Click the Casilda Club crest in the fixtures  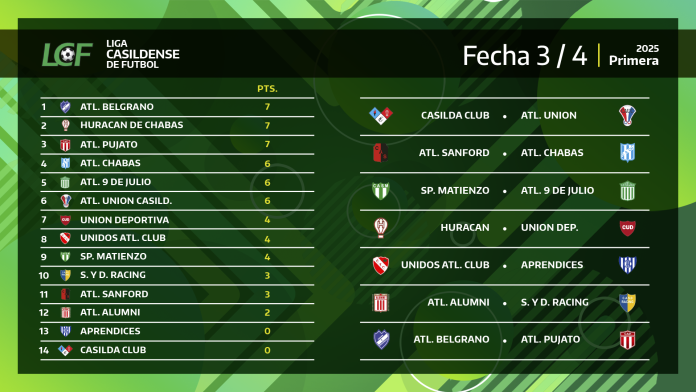381,115
